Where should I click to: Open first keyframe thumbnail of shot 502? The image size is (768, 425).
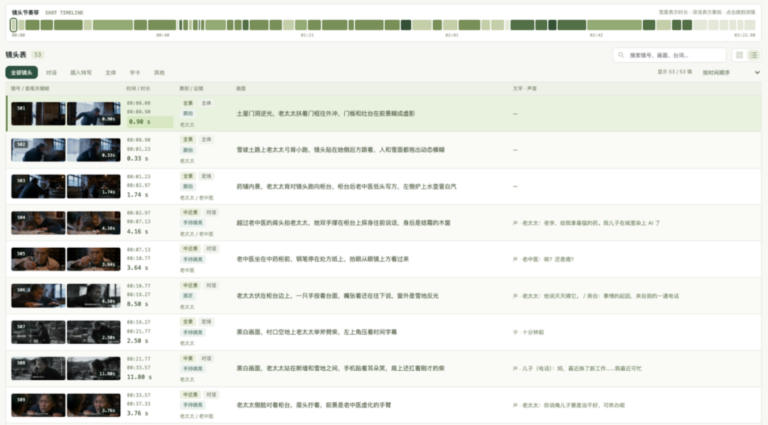pyautogui.click(x=38, y=150)
